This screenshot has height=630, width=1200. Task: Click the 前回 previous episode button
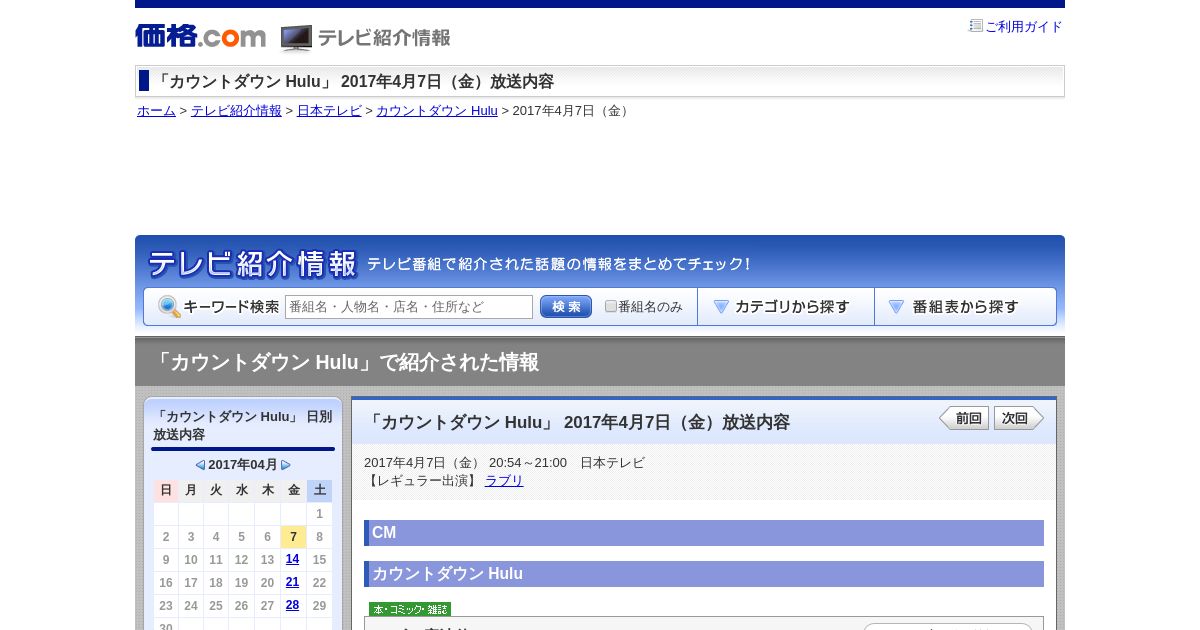[x=964, y=418]
